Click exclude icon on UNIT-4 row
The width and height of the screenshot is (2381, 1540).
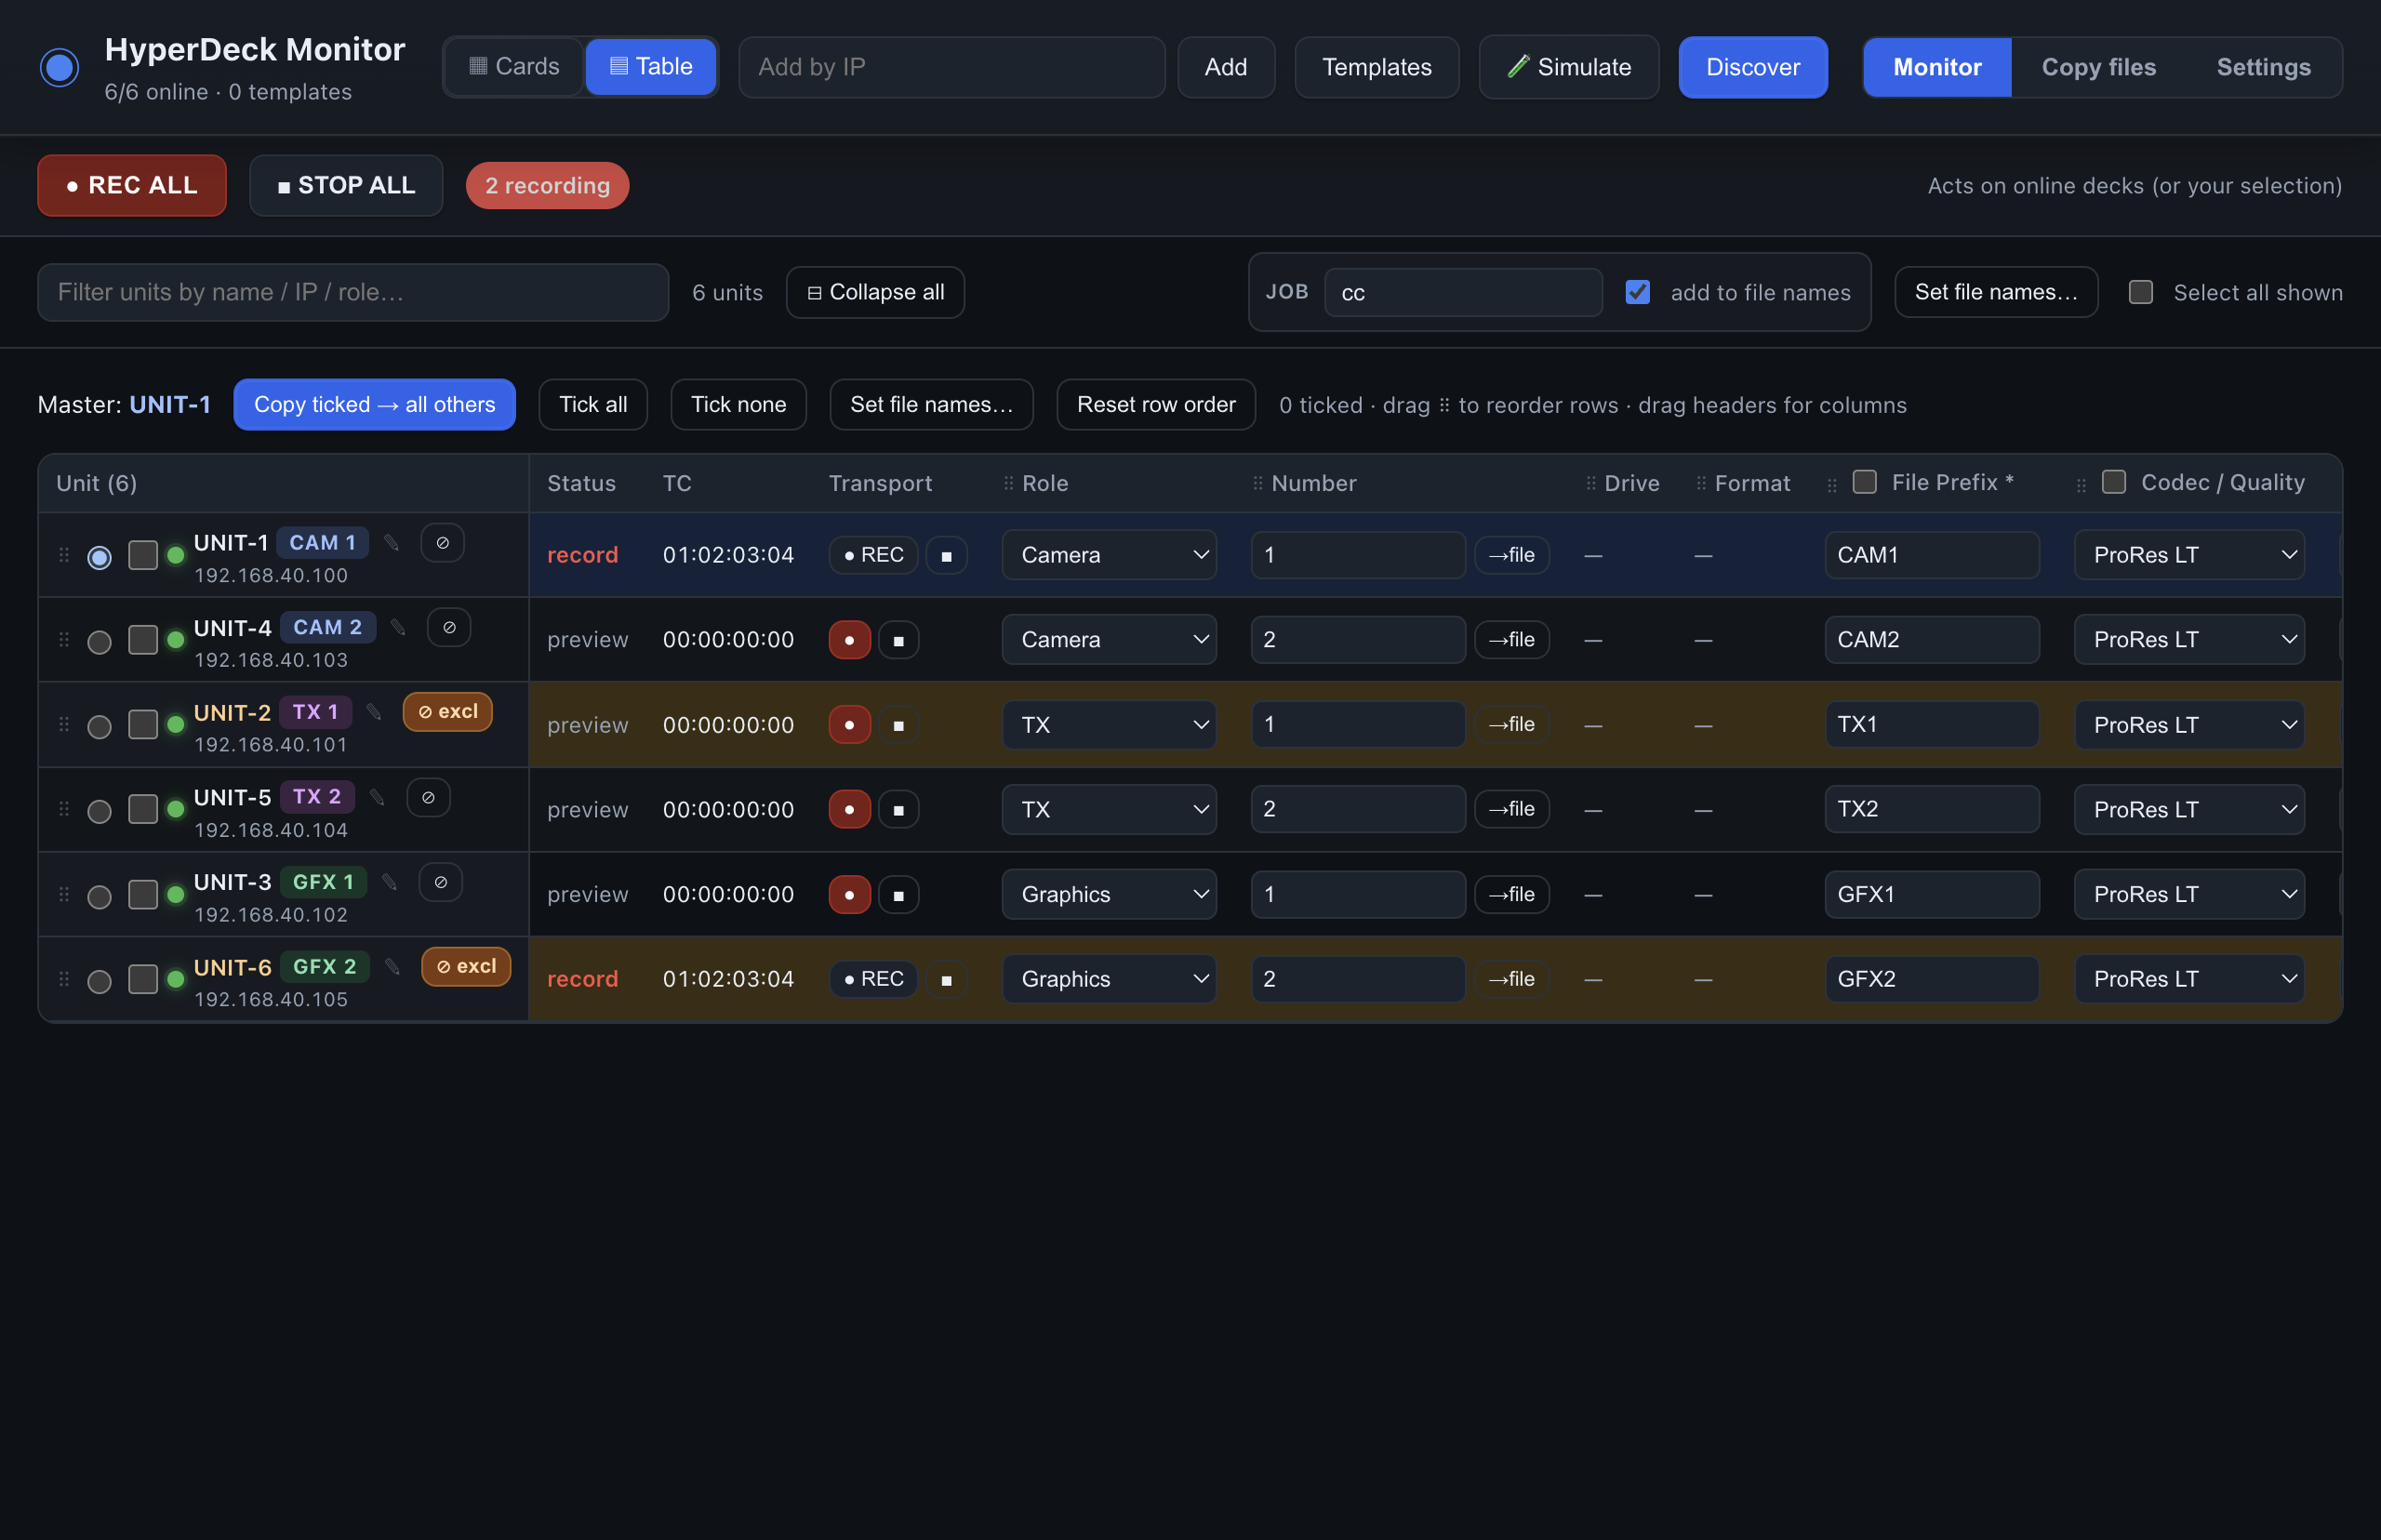pyautogui.click(x=449, y=627)
